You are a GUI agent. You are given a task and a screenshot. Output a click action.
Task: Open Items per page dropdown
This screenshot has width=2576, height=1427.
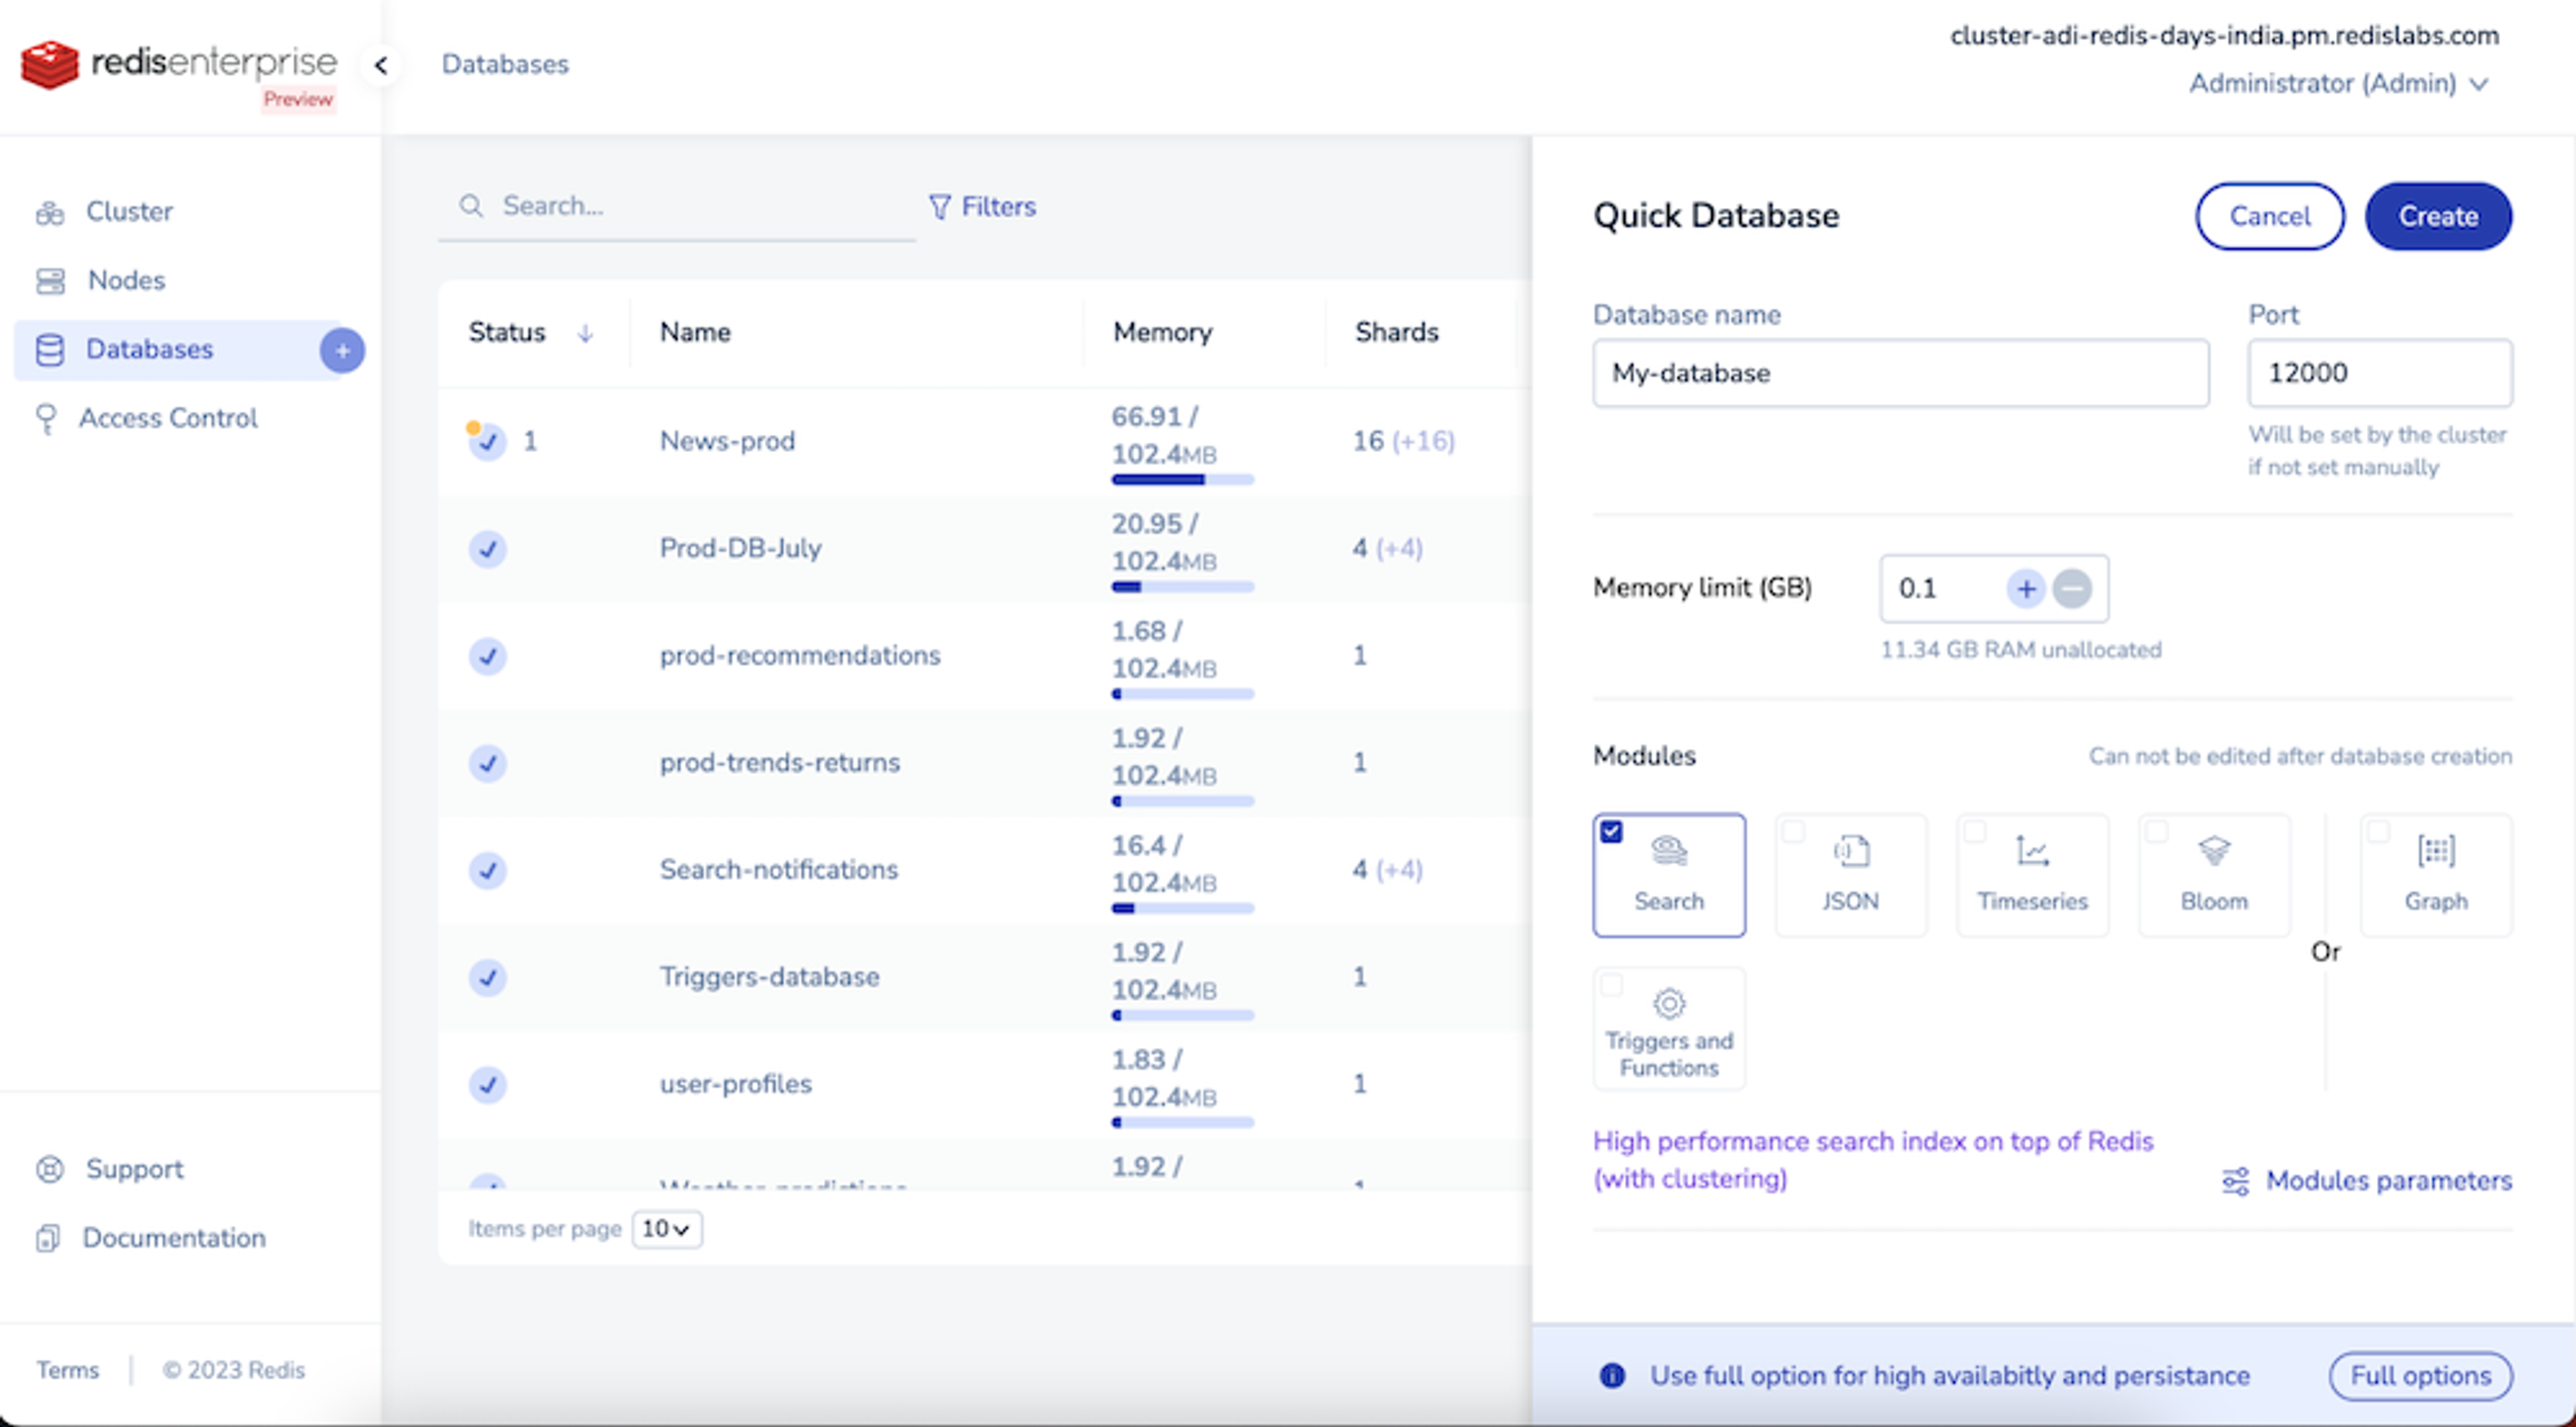(x=666, y=1229)
